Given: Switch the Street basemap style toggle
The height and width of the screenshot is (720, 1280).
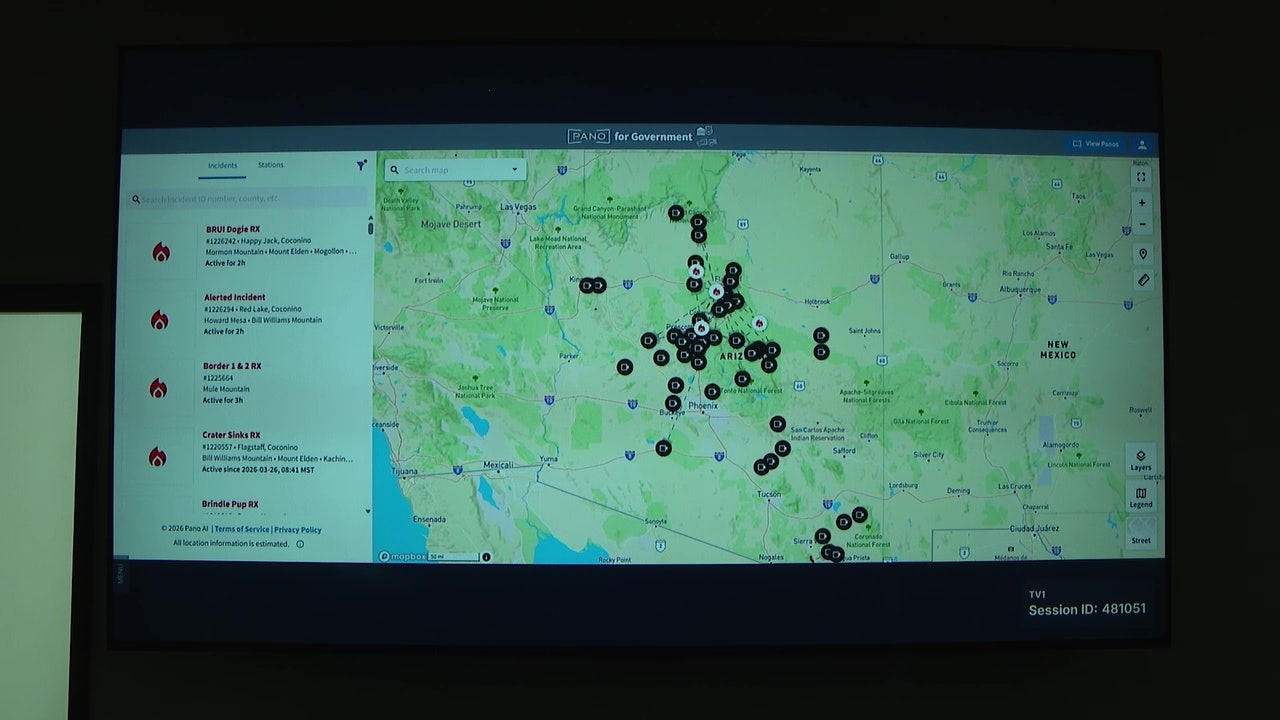Looking at the screenshot, I should click(1141, 532).
